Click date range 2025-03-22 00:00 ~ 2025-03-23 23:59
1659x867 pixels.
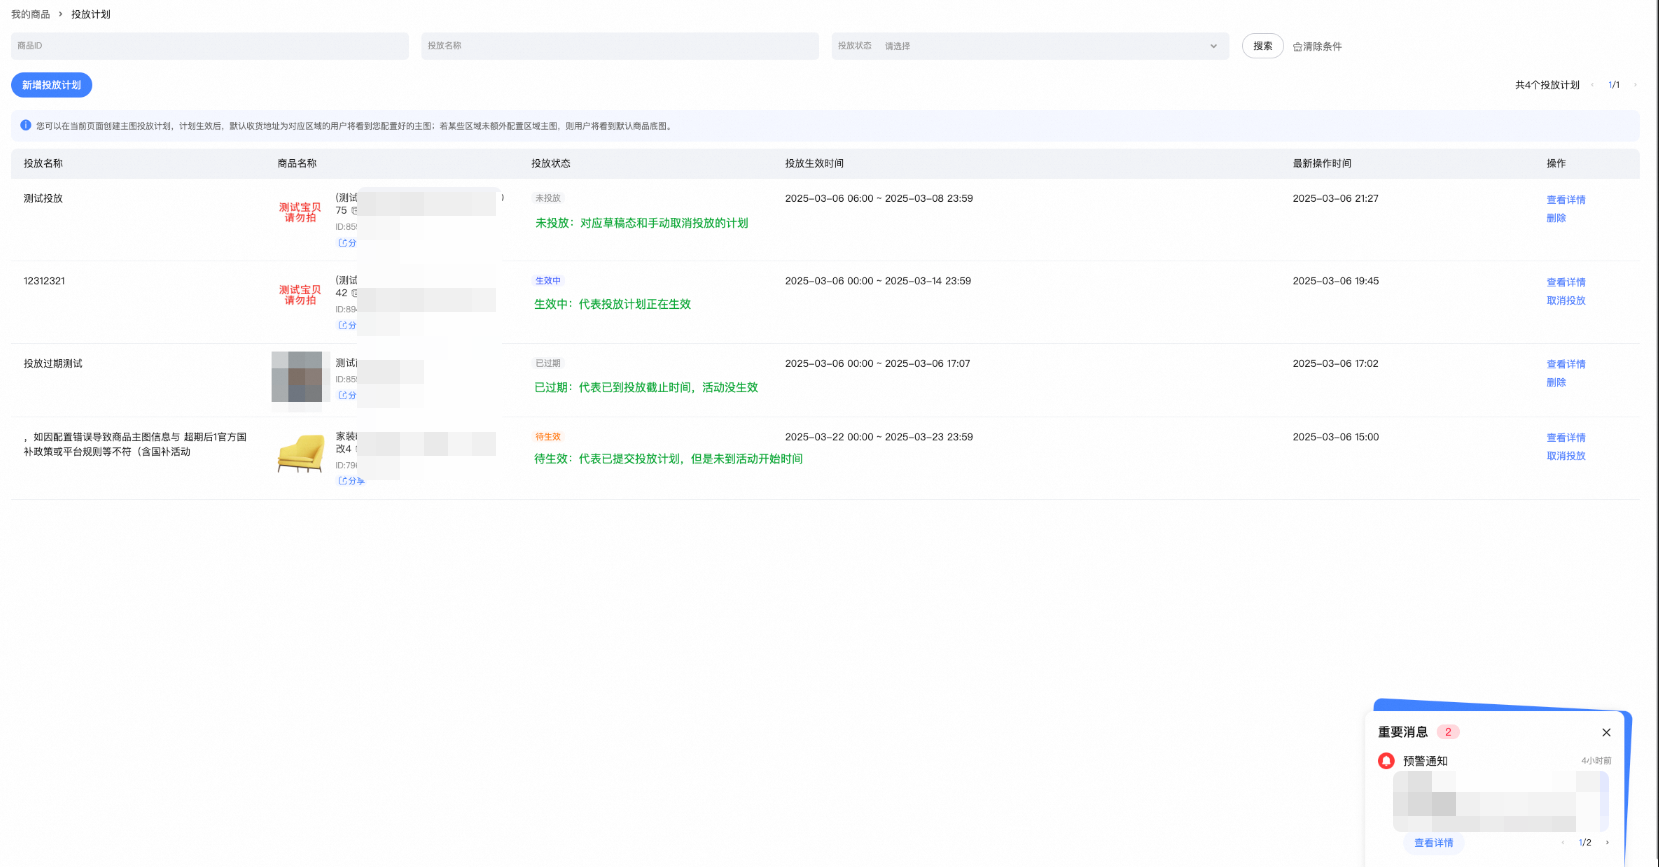coord(879,437)
